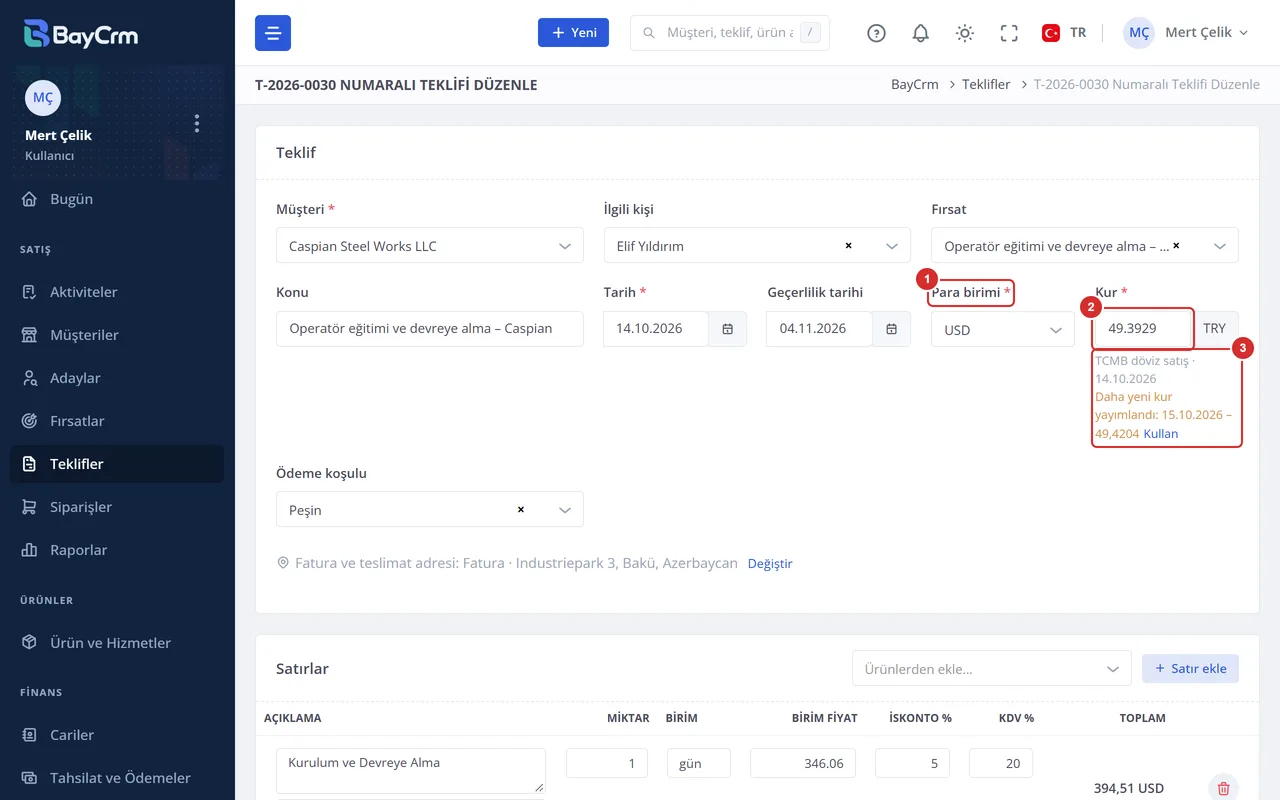Select Teklifler in the sidebar
Image resolution: width=1280 pixels, height=800 pixels.
tap(117, 464)
